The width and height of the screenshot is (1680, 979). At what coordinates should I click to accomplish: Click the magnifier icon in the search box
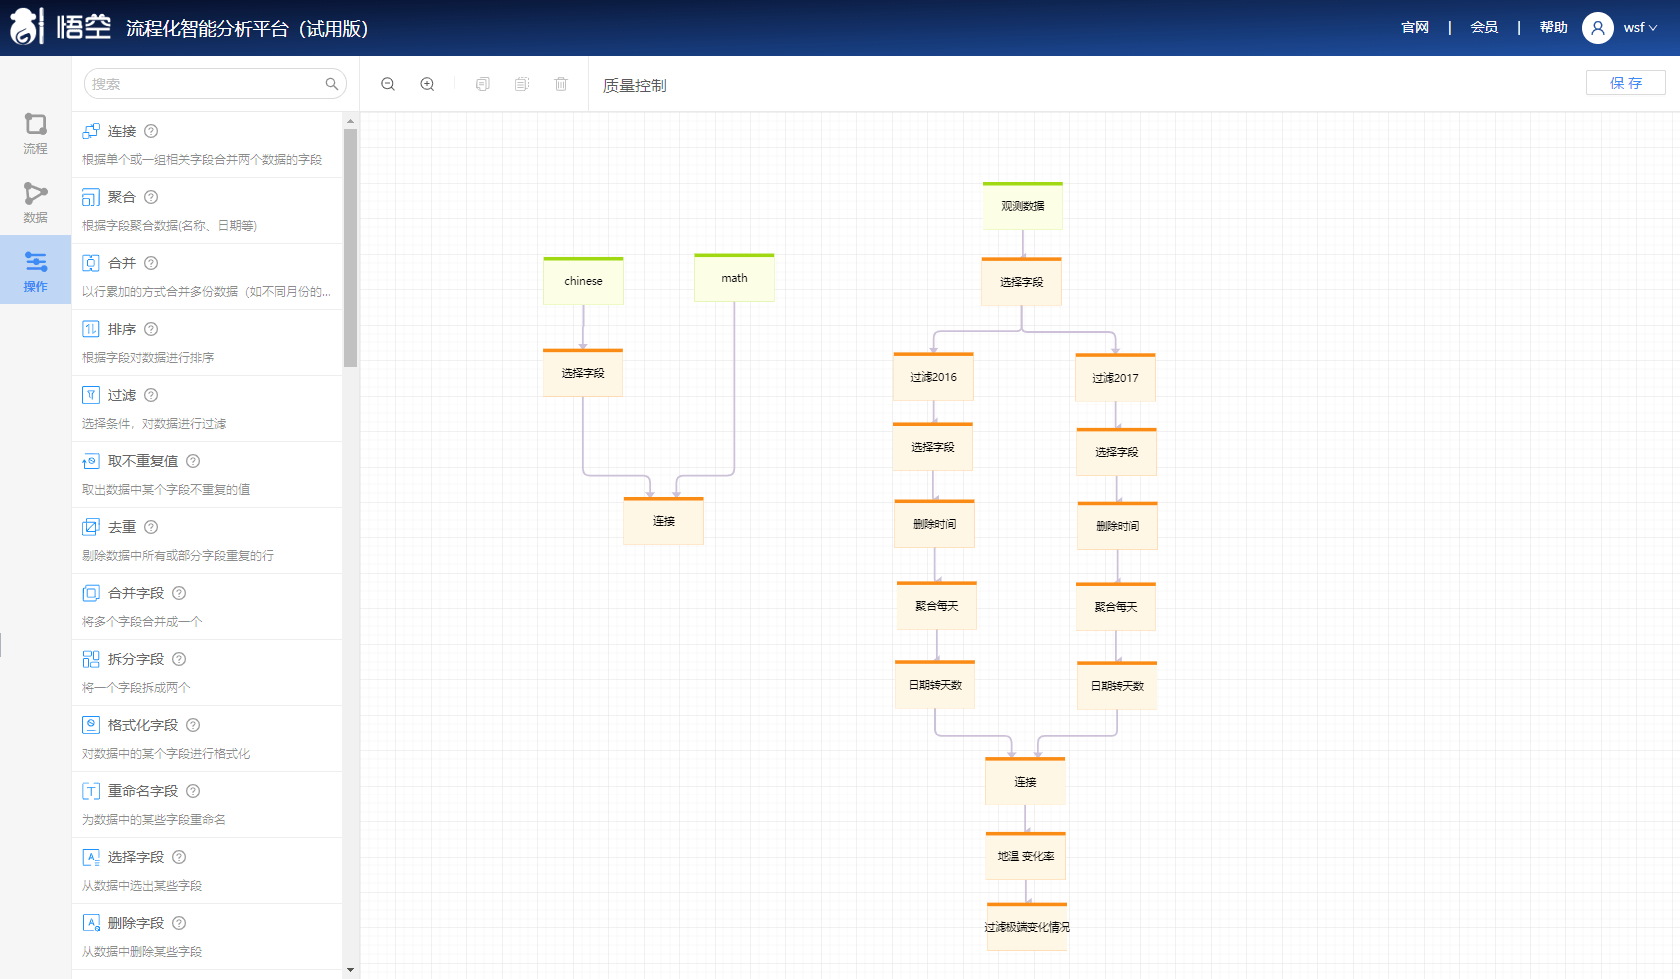click(x=332, y=84)
